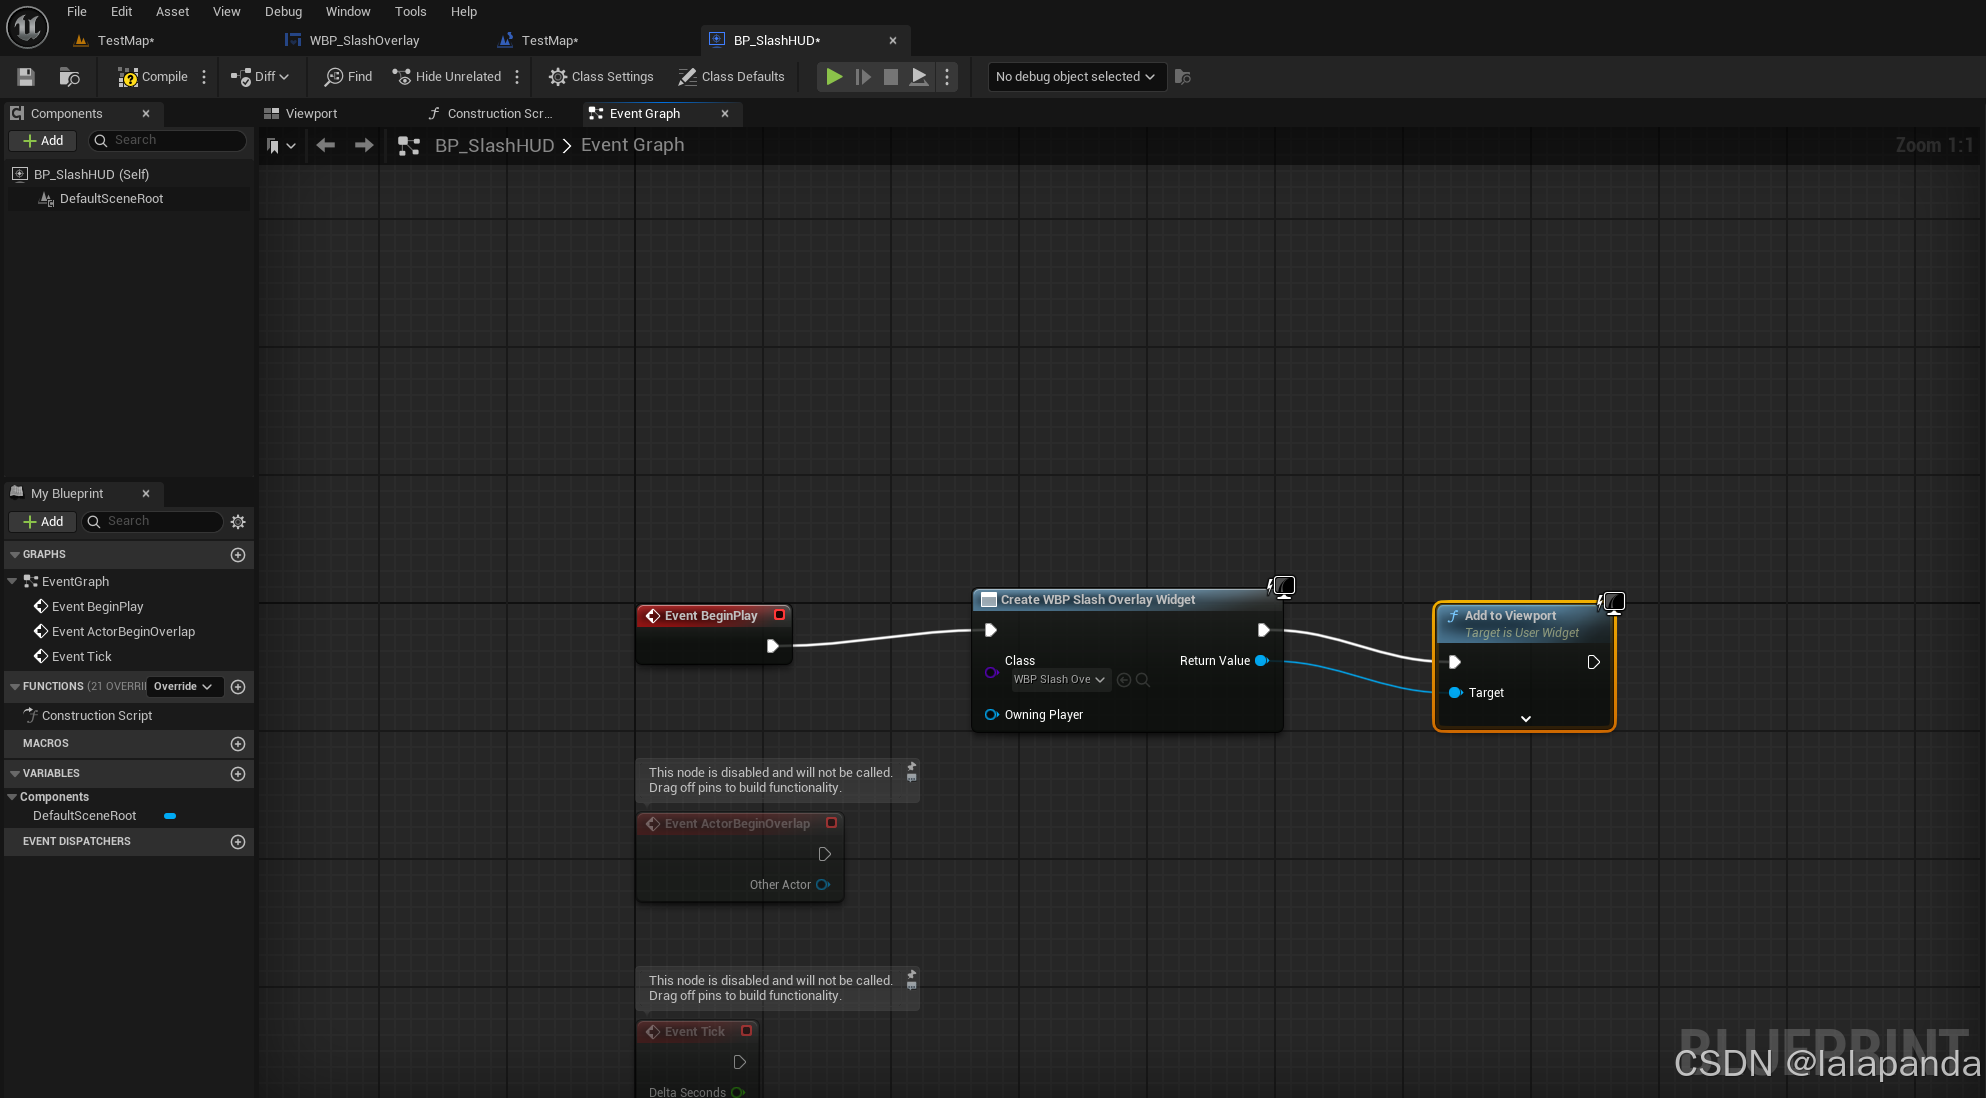Open Class Settings panel
The image size is (1986, 1098).
point(601,77)
